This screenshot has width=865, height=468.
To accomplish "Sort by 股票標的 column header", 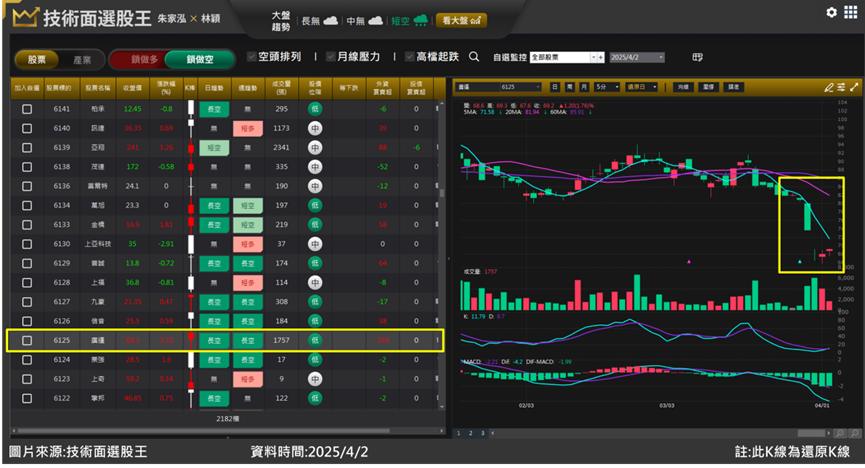I will pos(61,88).
